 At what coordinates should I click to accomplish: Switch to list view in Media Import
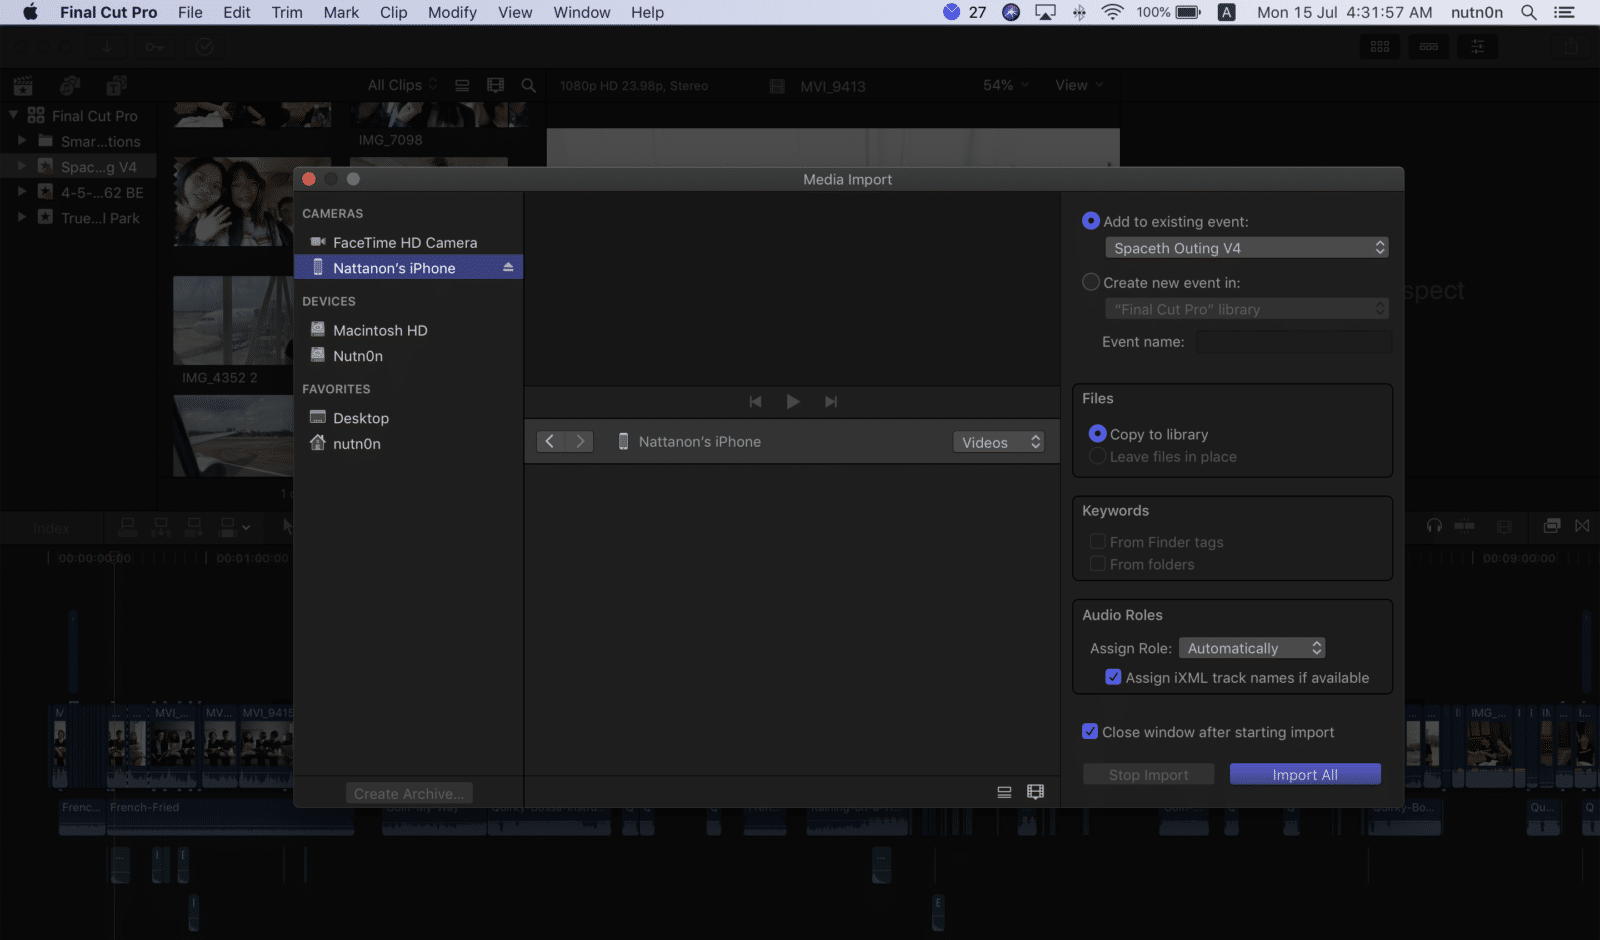point(1004,792)
